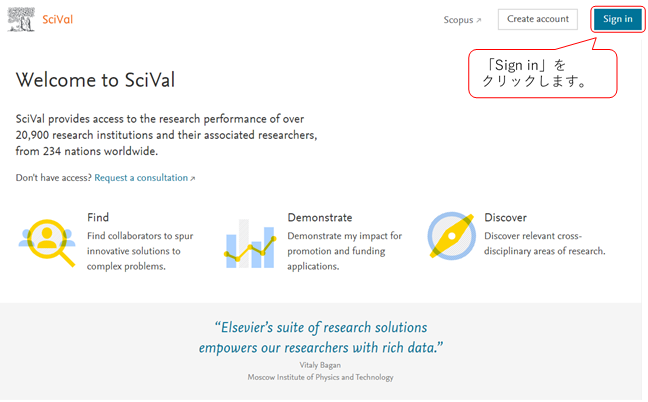The width and height of the screenshot is (648, 402).
Task: Click the Welcome to SciVal heading
Action: click(x=95, y=81)
